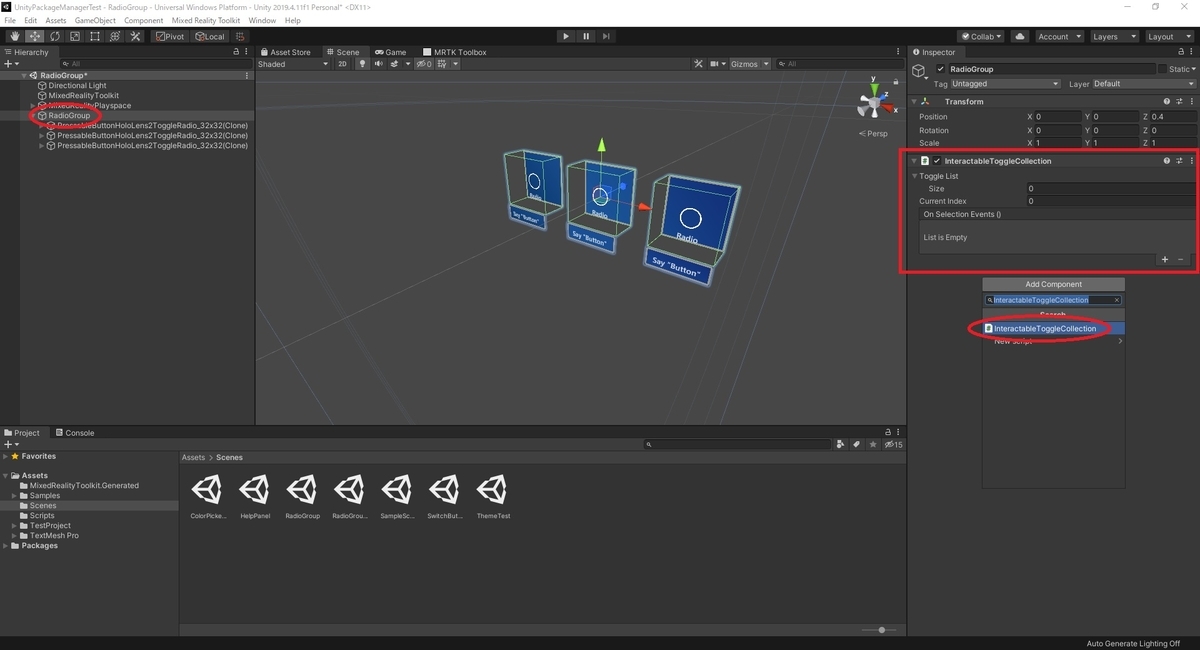Open the Layout dropdown in top toolbar
The image size is (1200, 650).
tap(1169, 36)
